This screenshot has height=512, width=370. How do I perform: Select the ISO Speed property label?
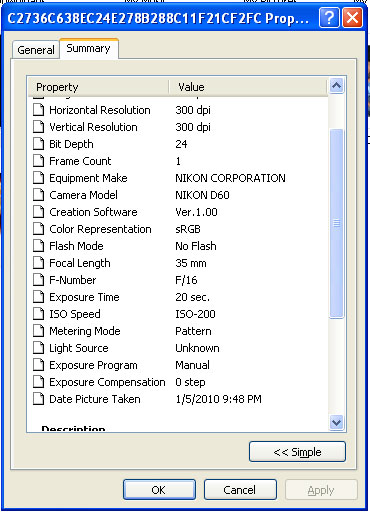tap(75, 314)
